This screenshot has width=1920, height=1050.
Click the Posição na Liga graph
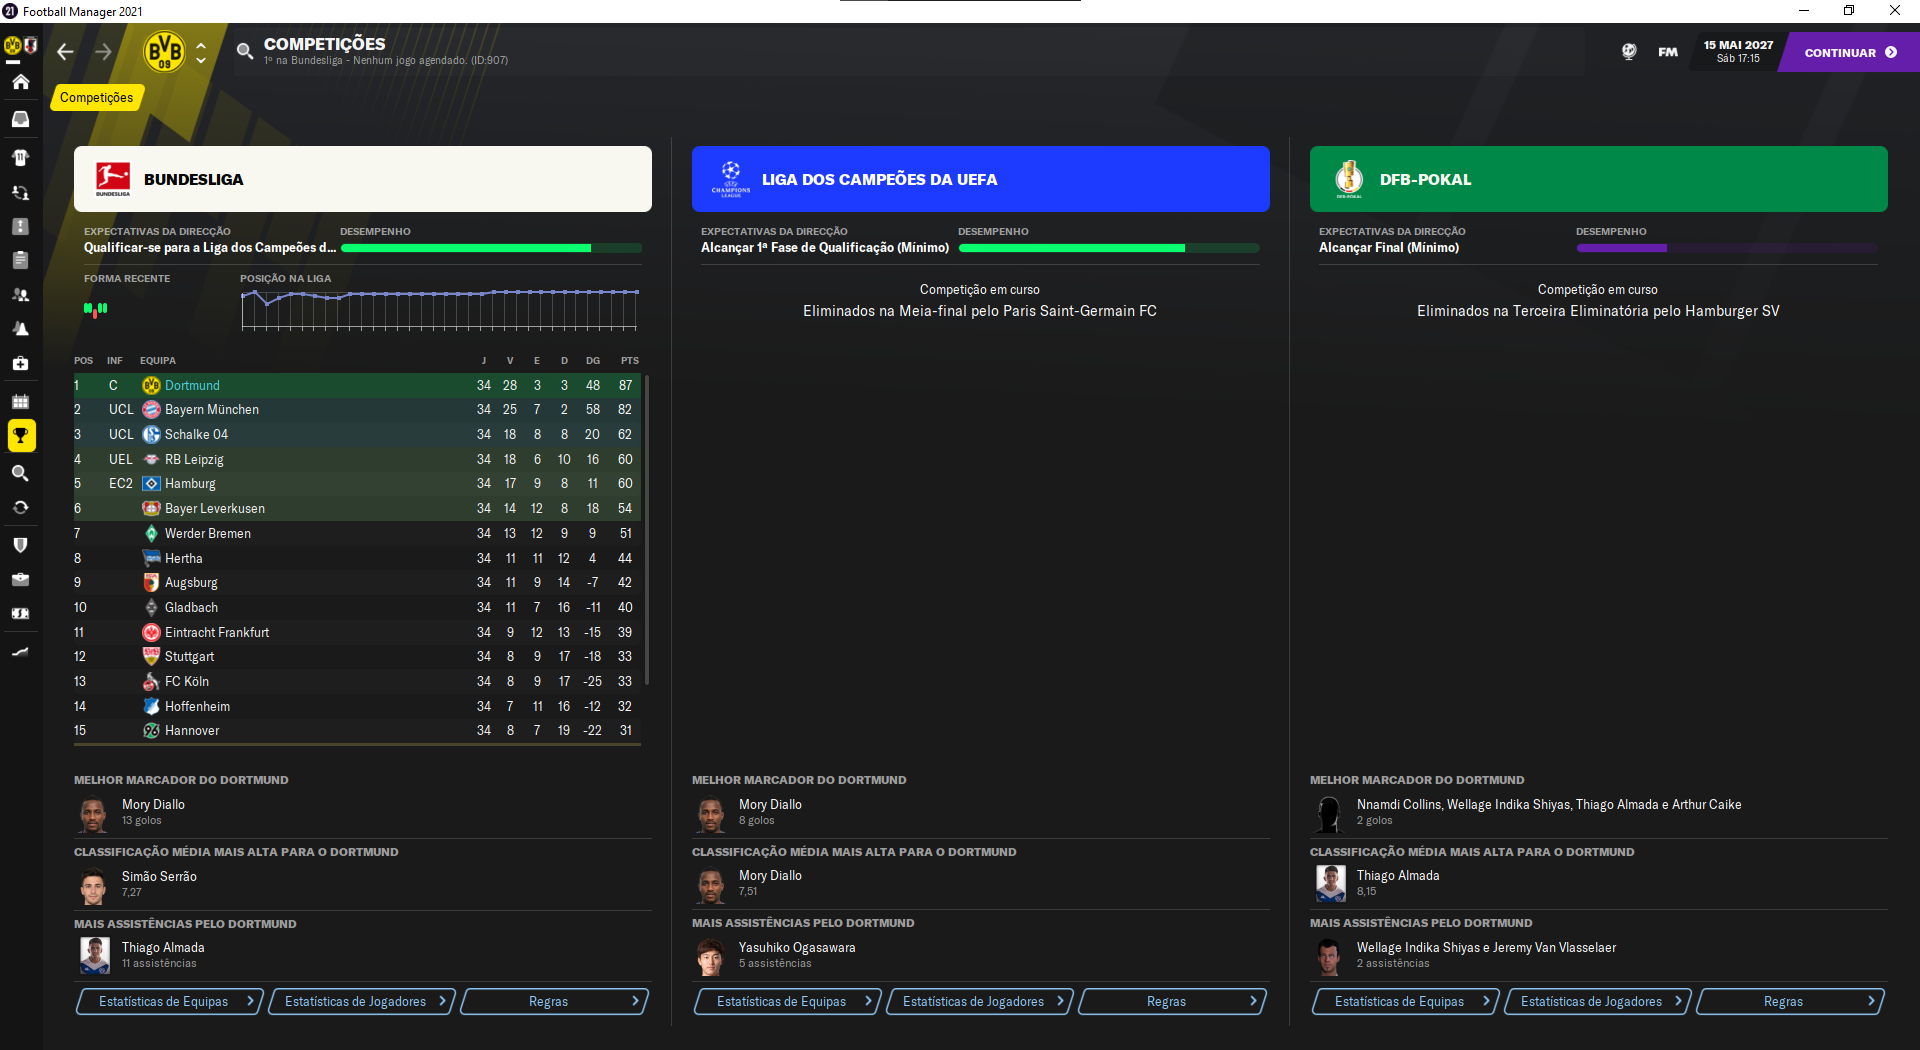click(x=440, y=309)
